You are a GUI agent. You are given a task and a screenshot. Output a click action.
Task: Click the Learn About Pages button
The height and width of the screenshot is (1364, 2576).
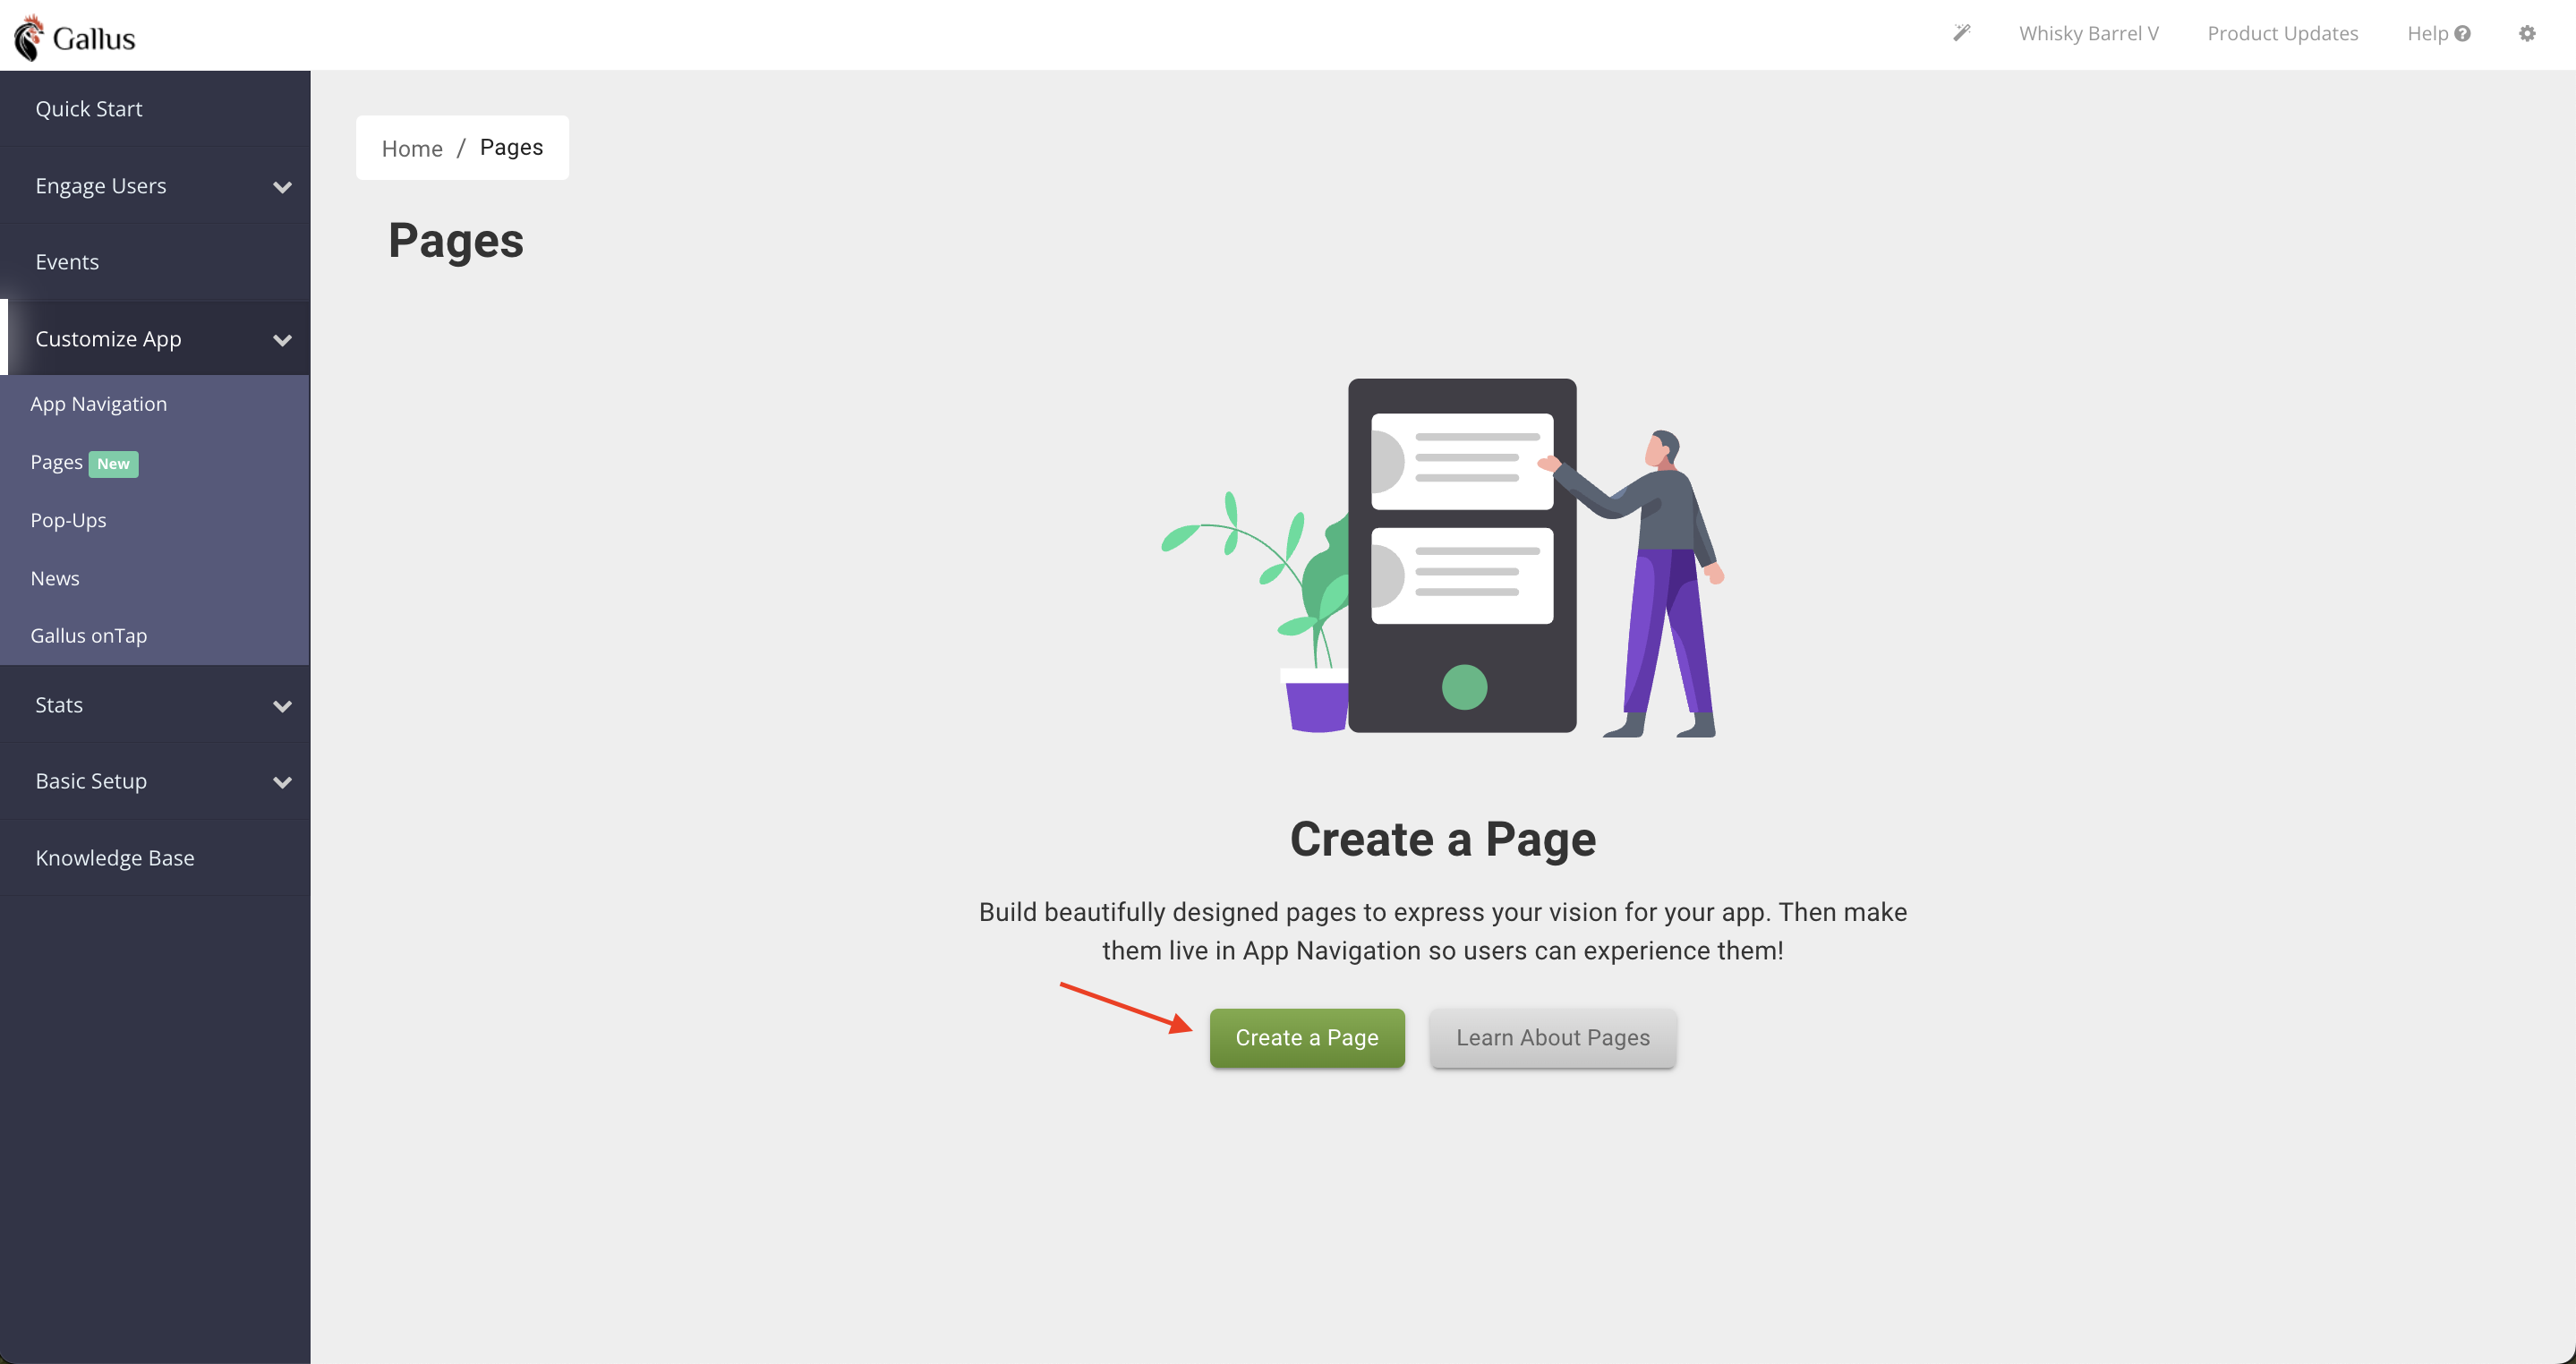coord(1552,1037)
